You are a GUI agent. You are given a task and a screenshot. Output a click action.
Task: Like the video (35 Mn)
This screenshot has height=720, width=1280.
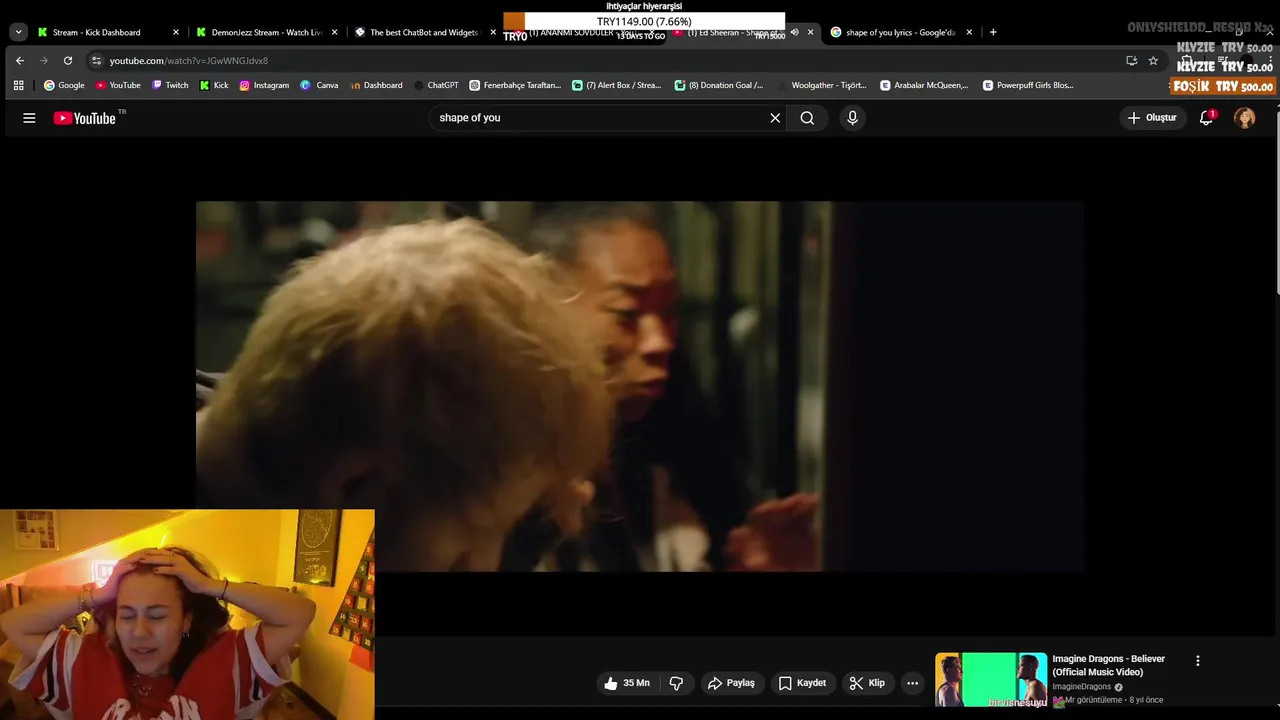627,683
